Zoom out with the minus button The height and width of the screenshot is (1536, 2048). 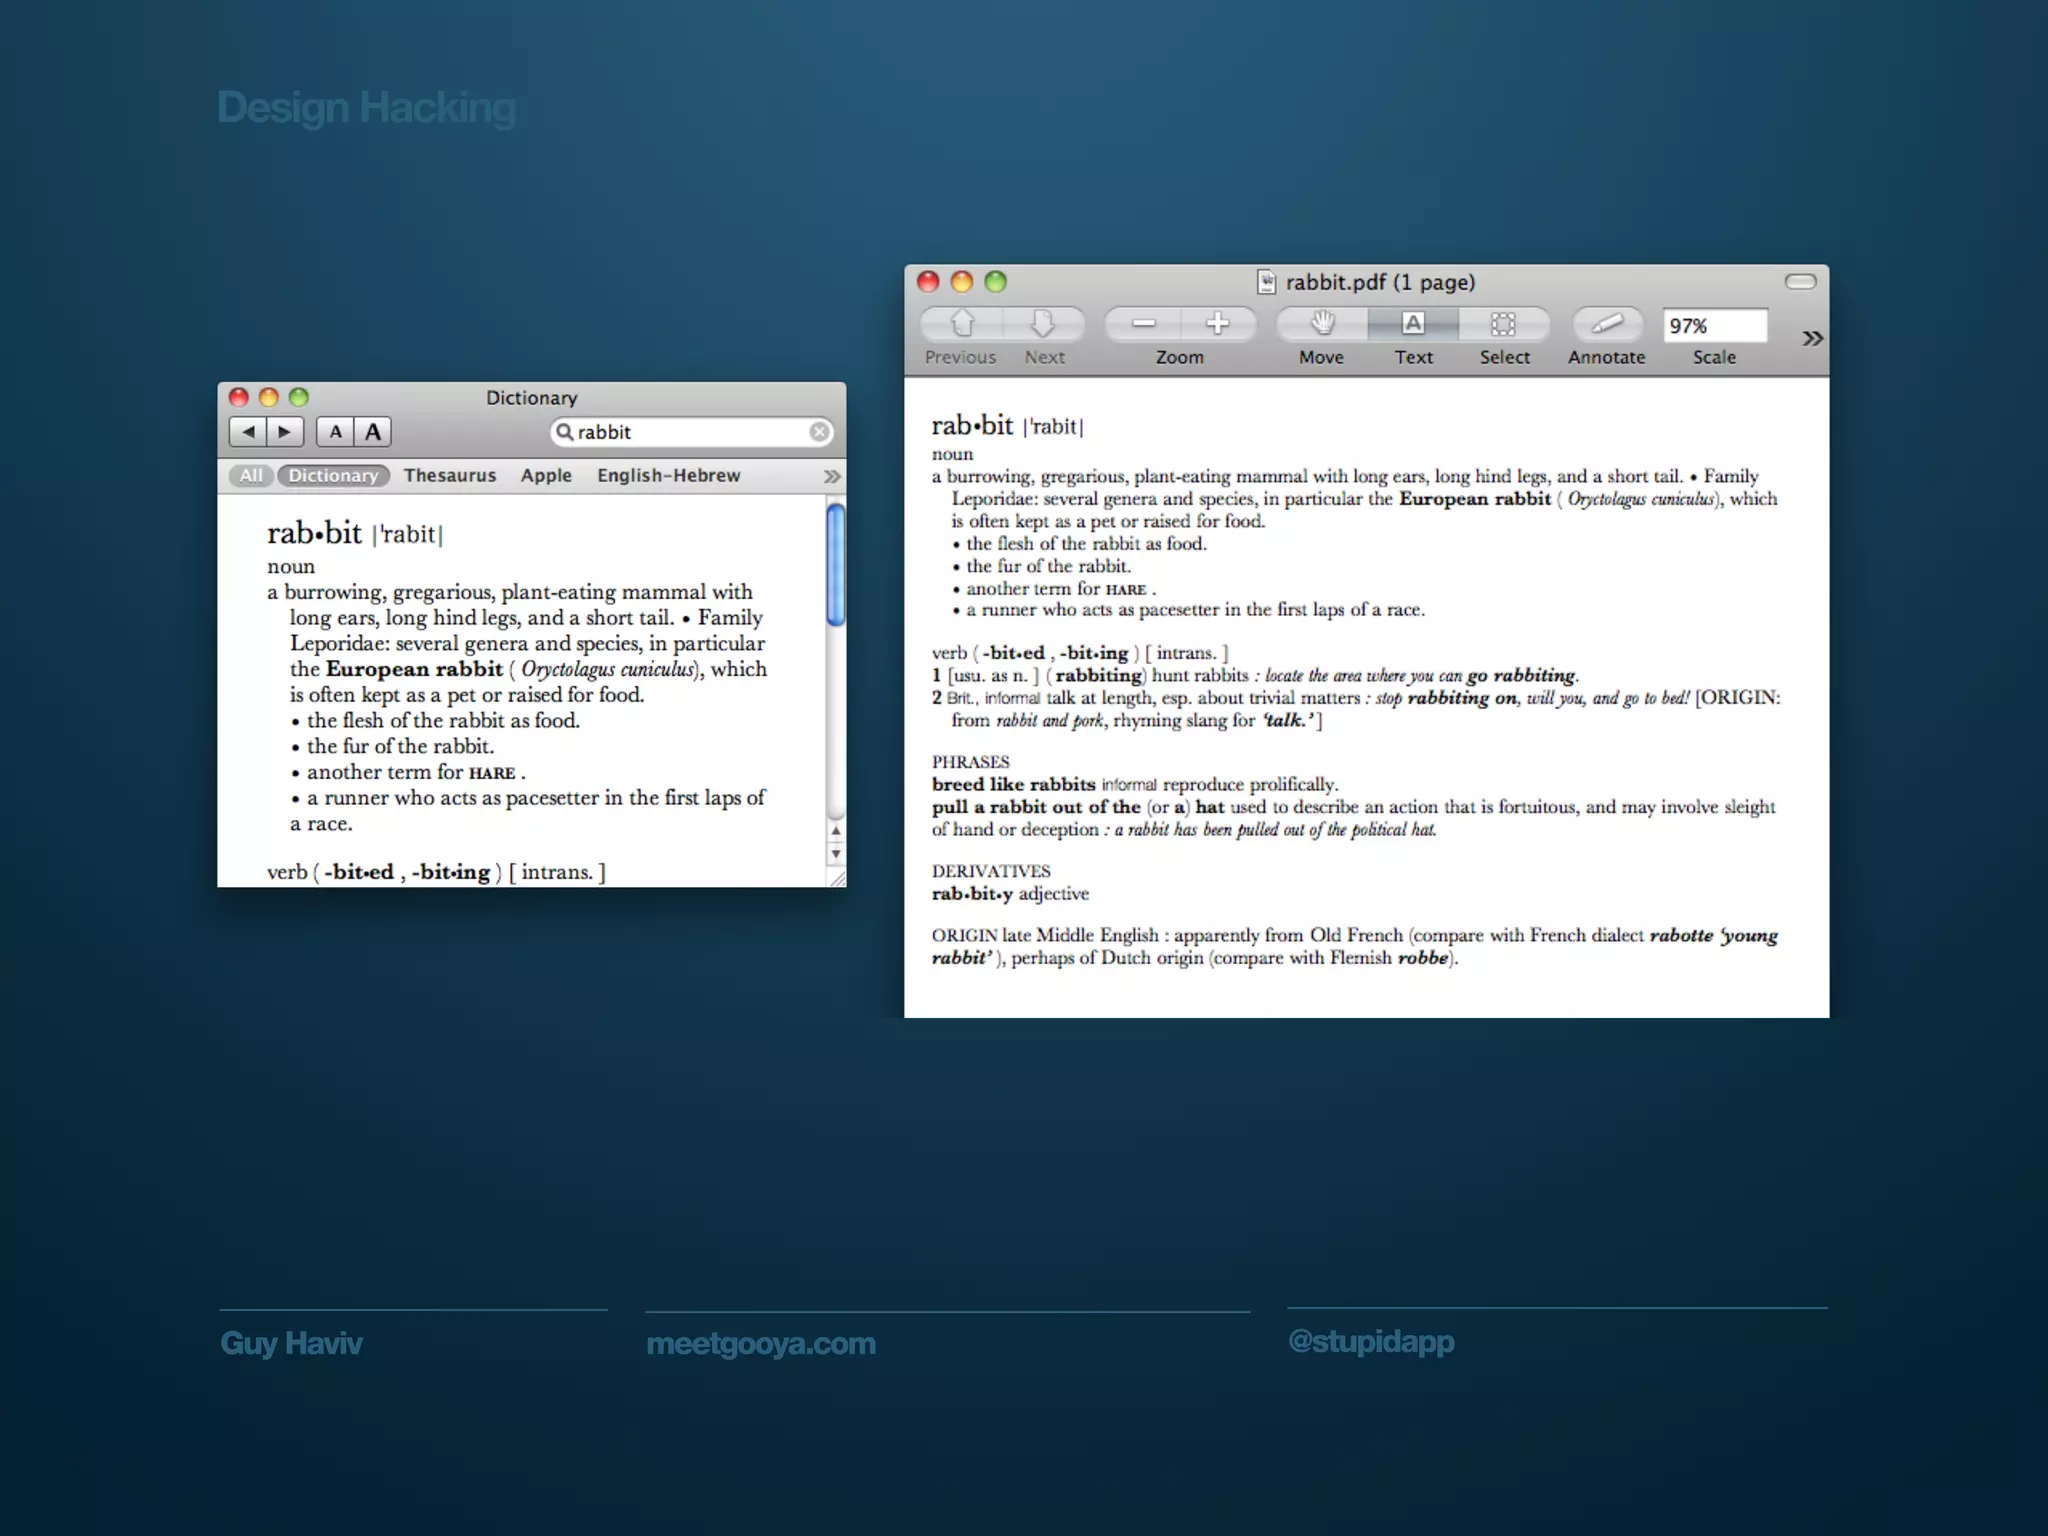tap(1143, 324)
